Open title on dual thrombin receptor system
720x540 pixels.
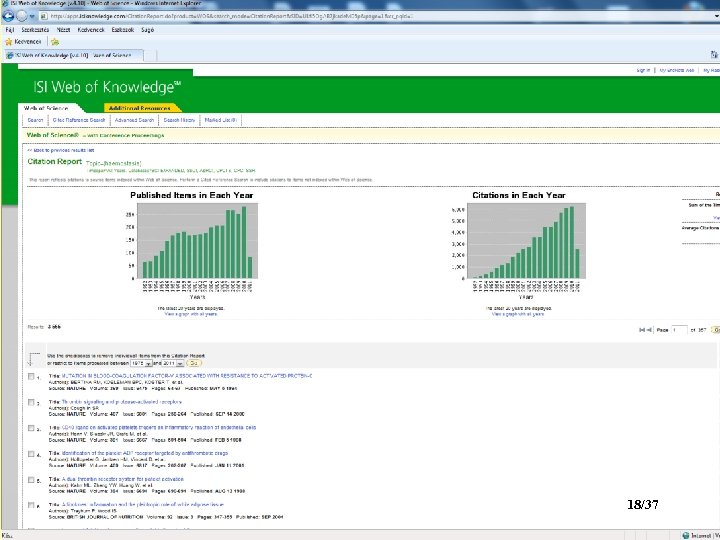122,479
